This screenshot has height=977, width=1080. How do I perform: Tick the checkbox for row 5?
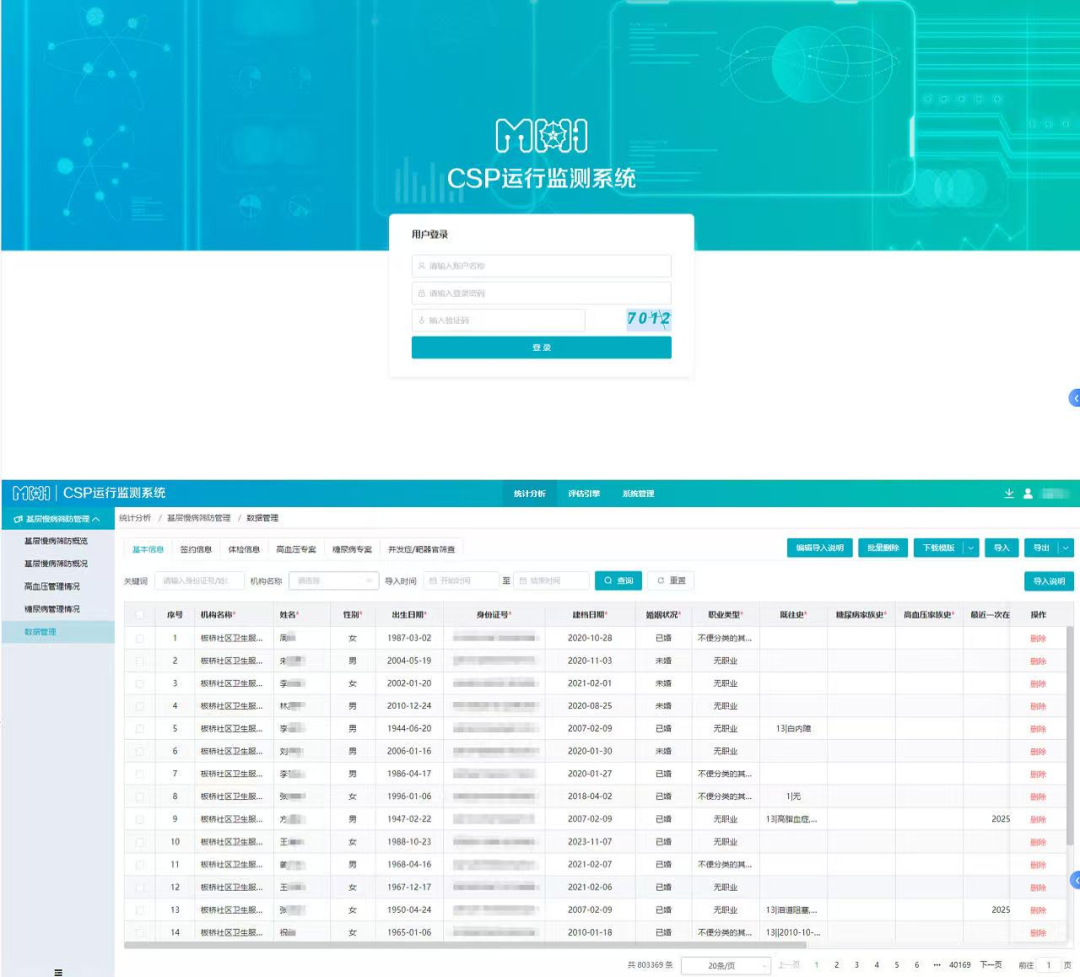coord(140,729)
